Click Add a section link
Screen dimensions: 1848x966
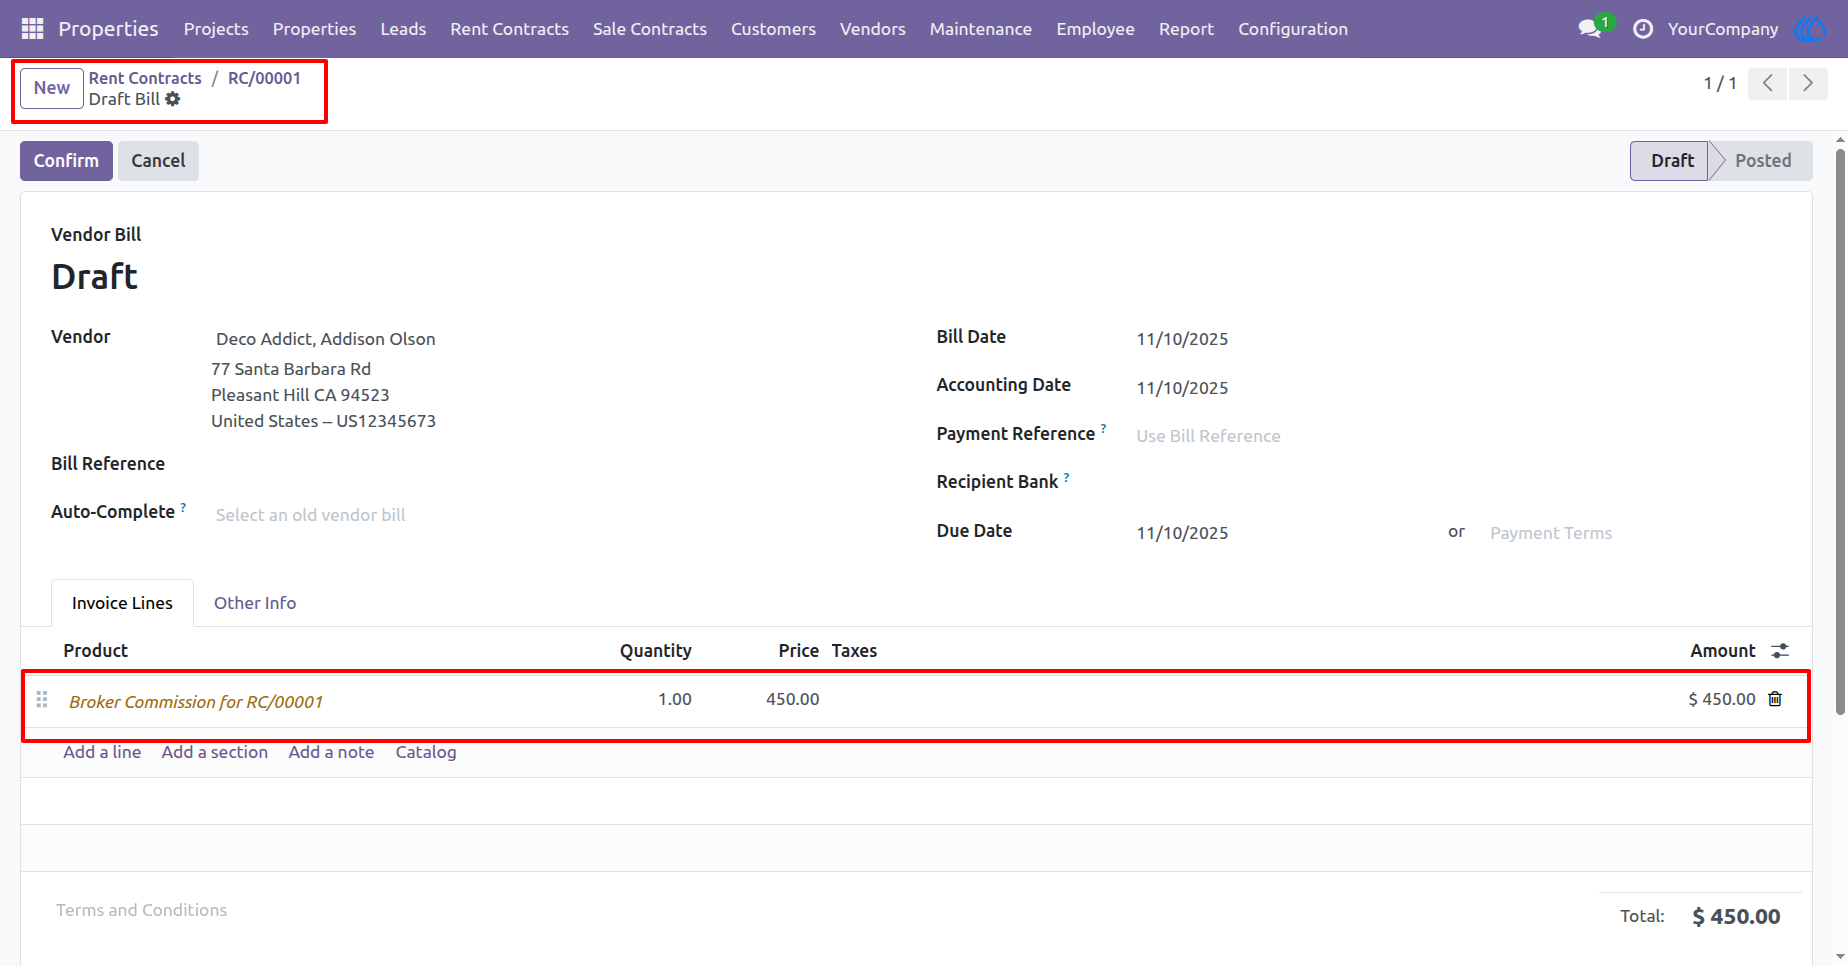point(215,752)
